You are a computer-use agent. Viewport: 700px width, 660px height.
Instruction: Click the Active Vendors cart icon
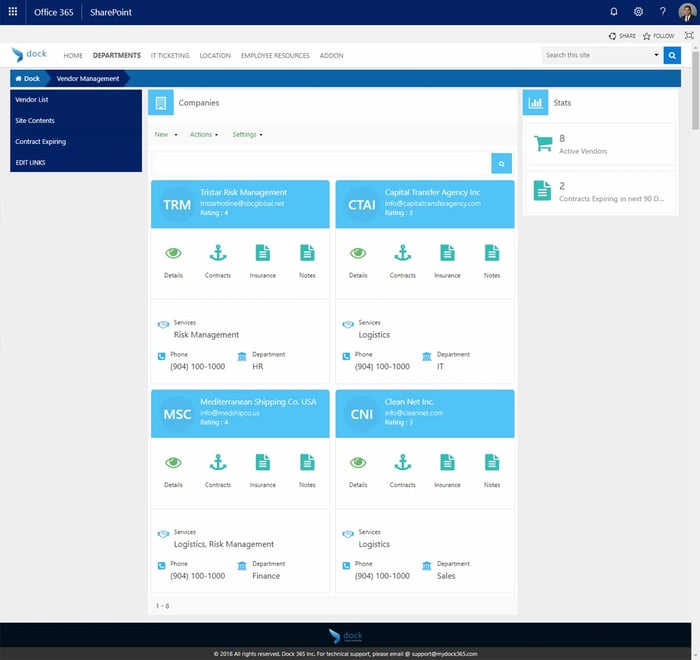[x=543, y=144]
